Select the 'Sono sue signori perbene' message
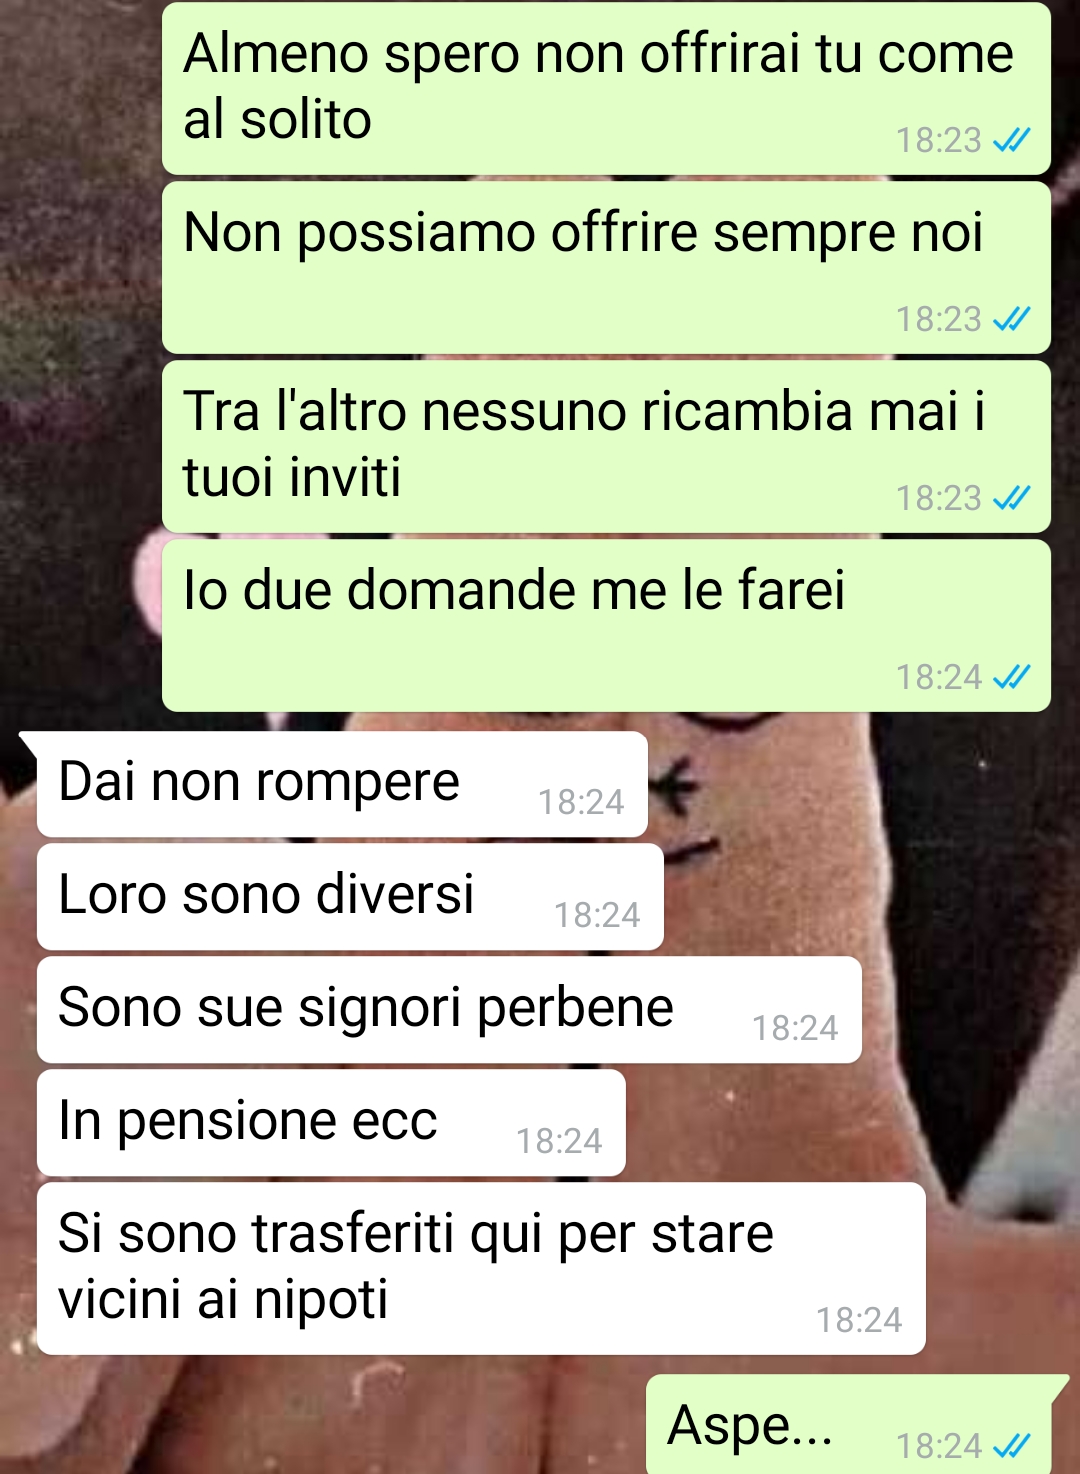Viewport: 1080px width, 1474px height. 449,1010
